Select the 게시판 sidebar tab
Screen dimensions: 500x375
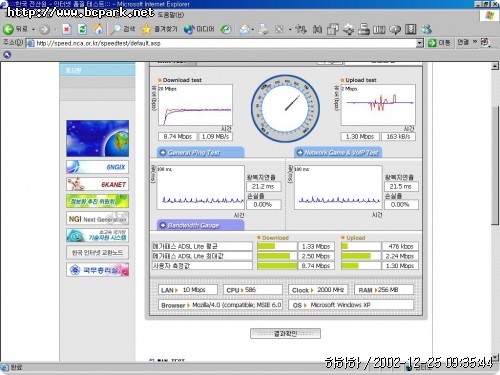tap(97, 70)
